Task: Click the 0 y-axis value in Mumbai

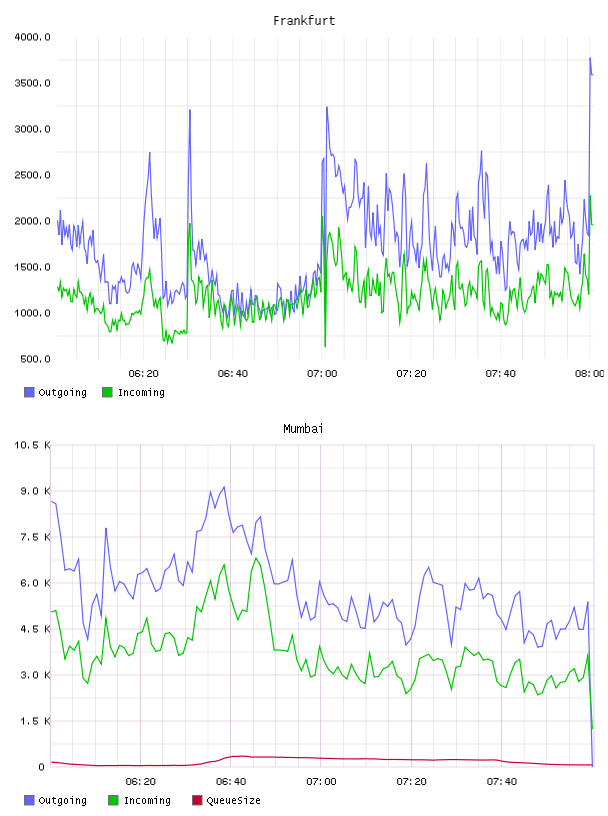Action: tap(42, 767)
